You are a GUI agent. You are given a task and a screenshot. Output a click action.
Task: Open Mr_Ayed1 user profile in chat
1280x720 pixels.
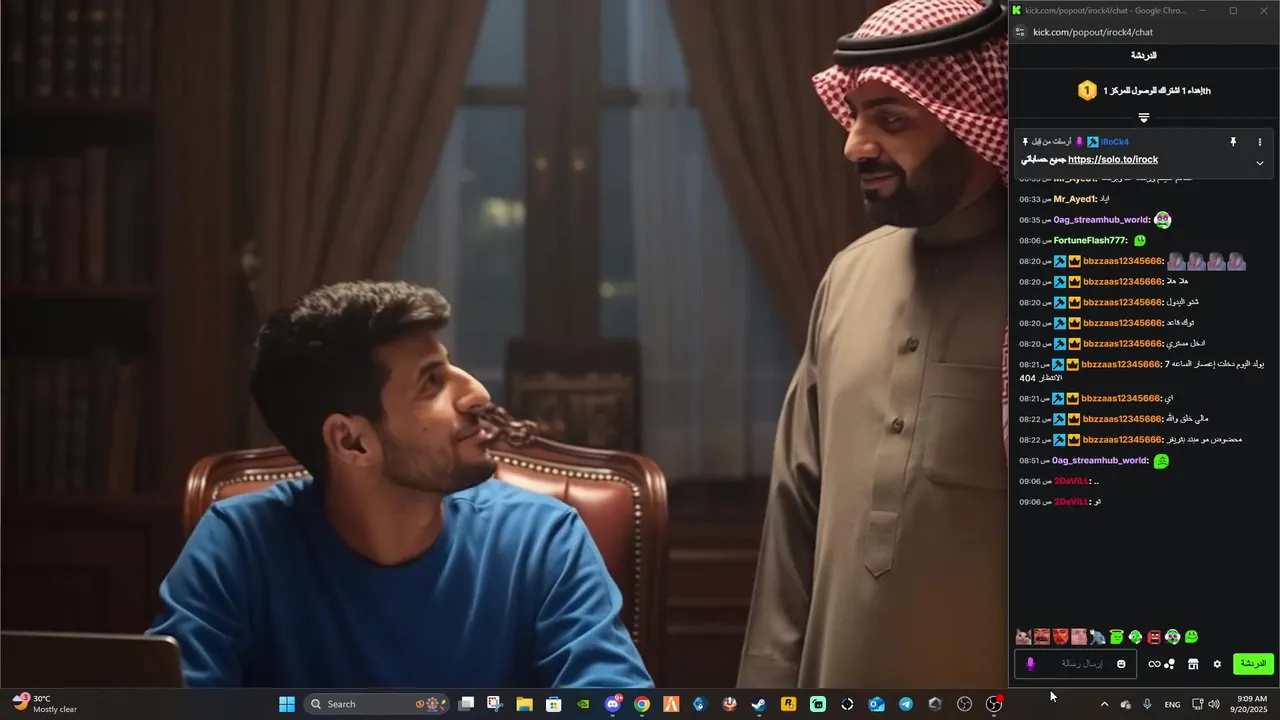pos(1075,199)
